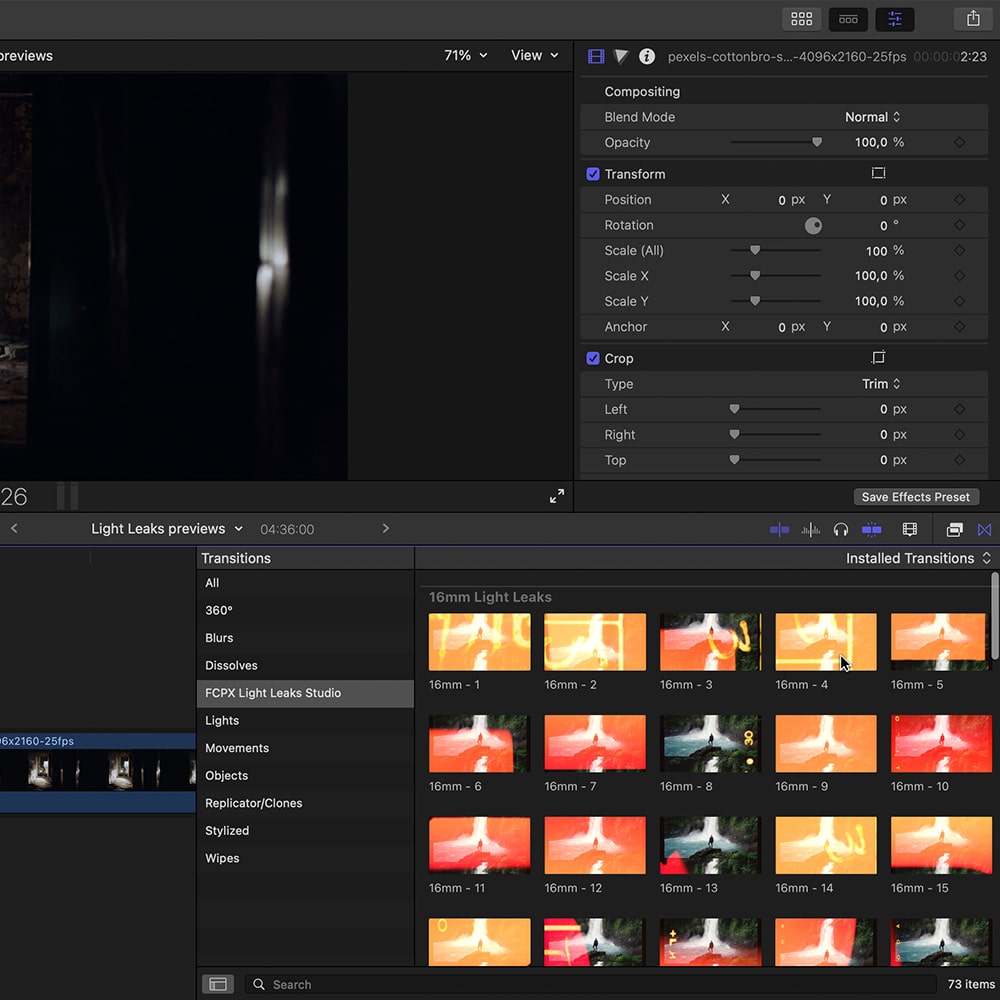Image resolution: width=1000 pixels, height=1000 pixels.
Task: Select the 16mm - 8 transition thumbnail
Action: point(710,743)
